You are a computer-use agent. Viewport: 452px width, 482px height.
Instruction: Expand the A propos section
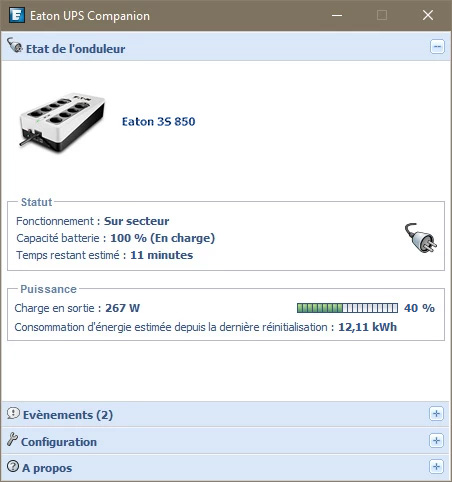tap(436, 466)
